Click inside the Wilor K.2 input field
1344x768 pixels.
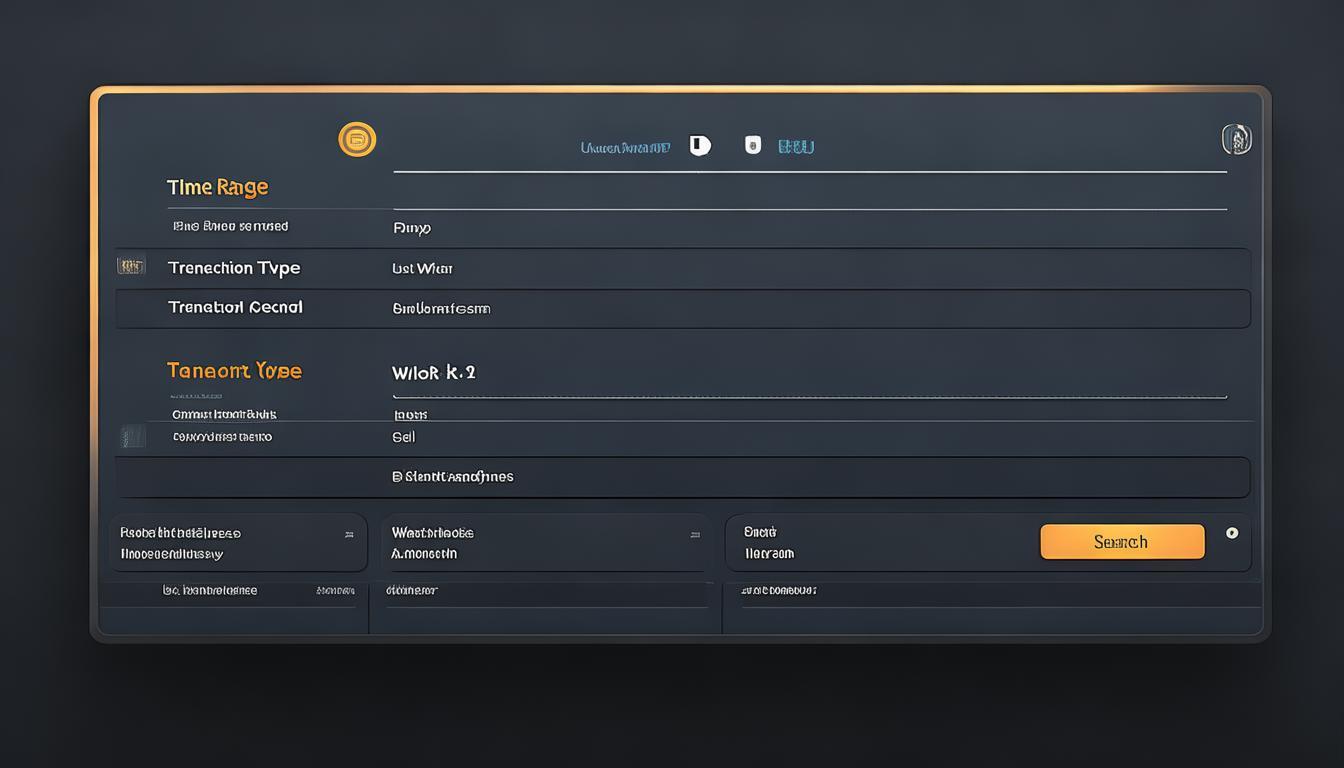point(433,371)
